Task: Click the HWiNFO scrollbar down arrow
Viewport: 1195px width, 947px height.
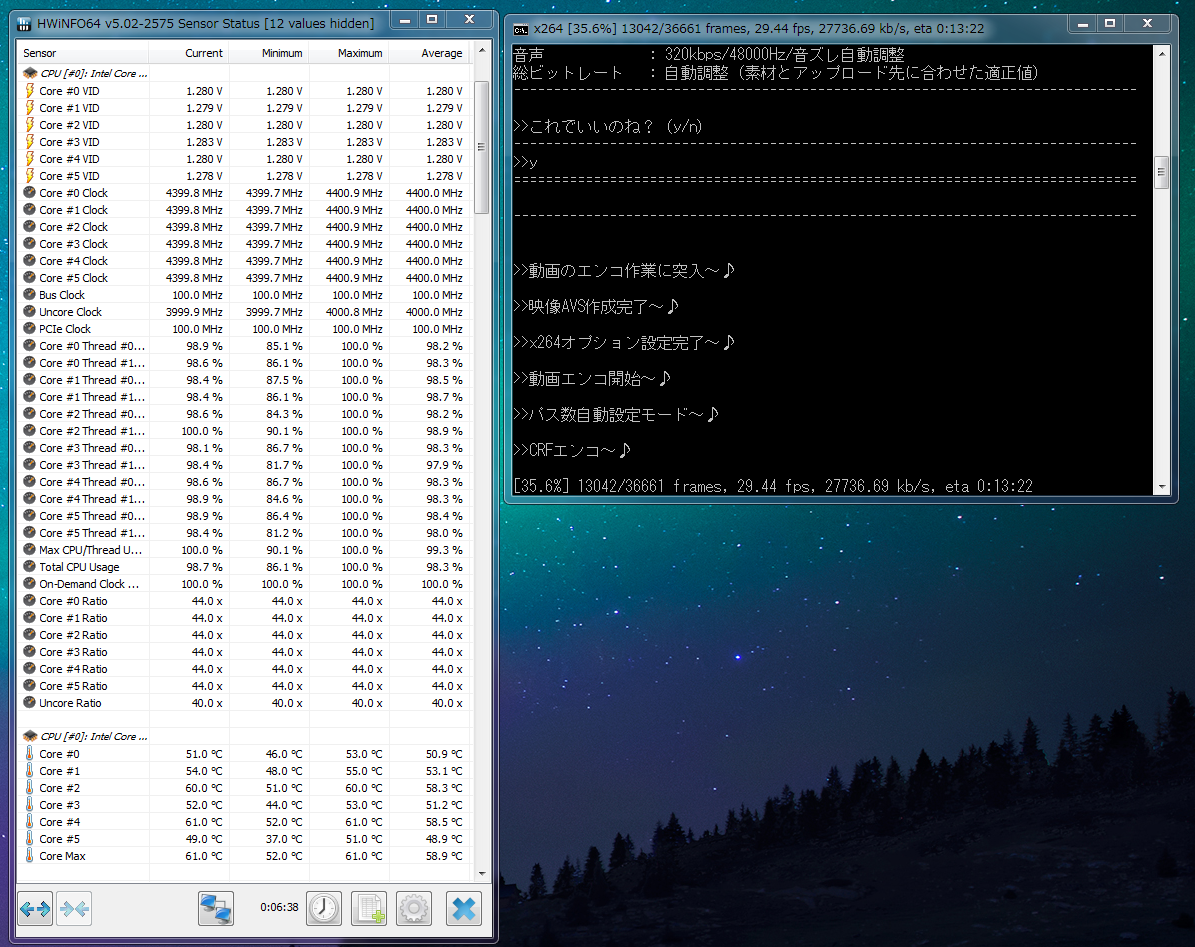Action: click(482, 874)
